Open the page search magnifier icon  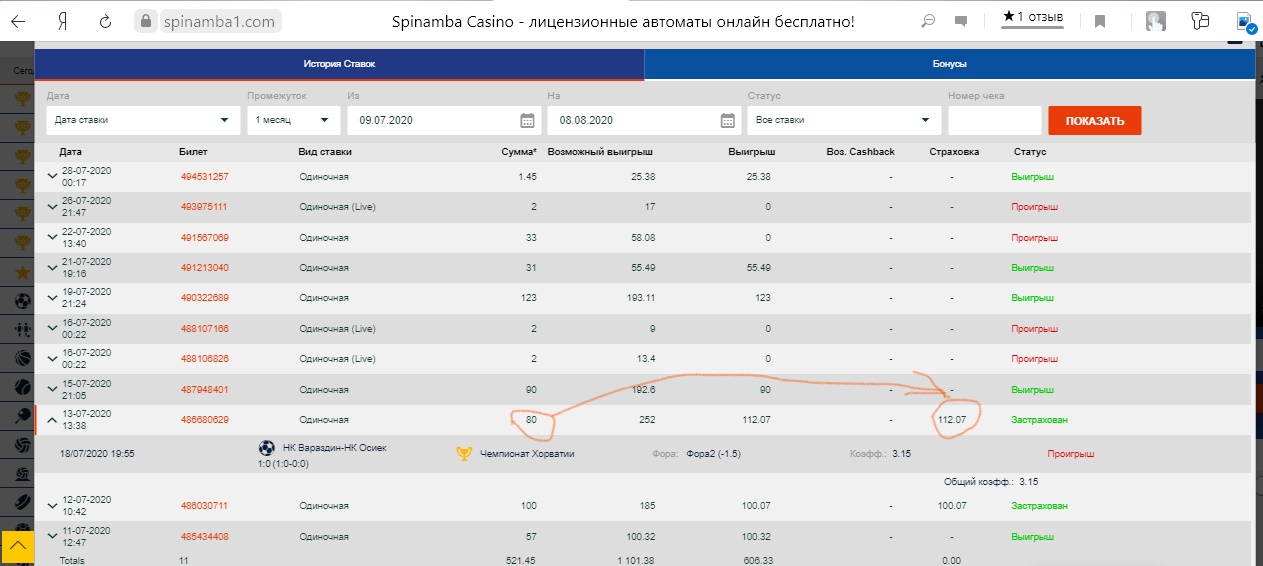click(928, 21)
